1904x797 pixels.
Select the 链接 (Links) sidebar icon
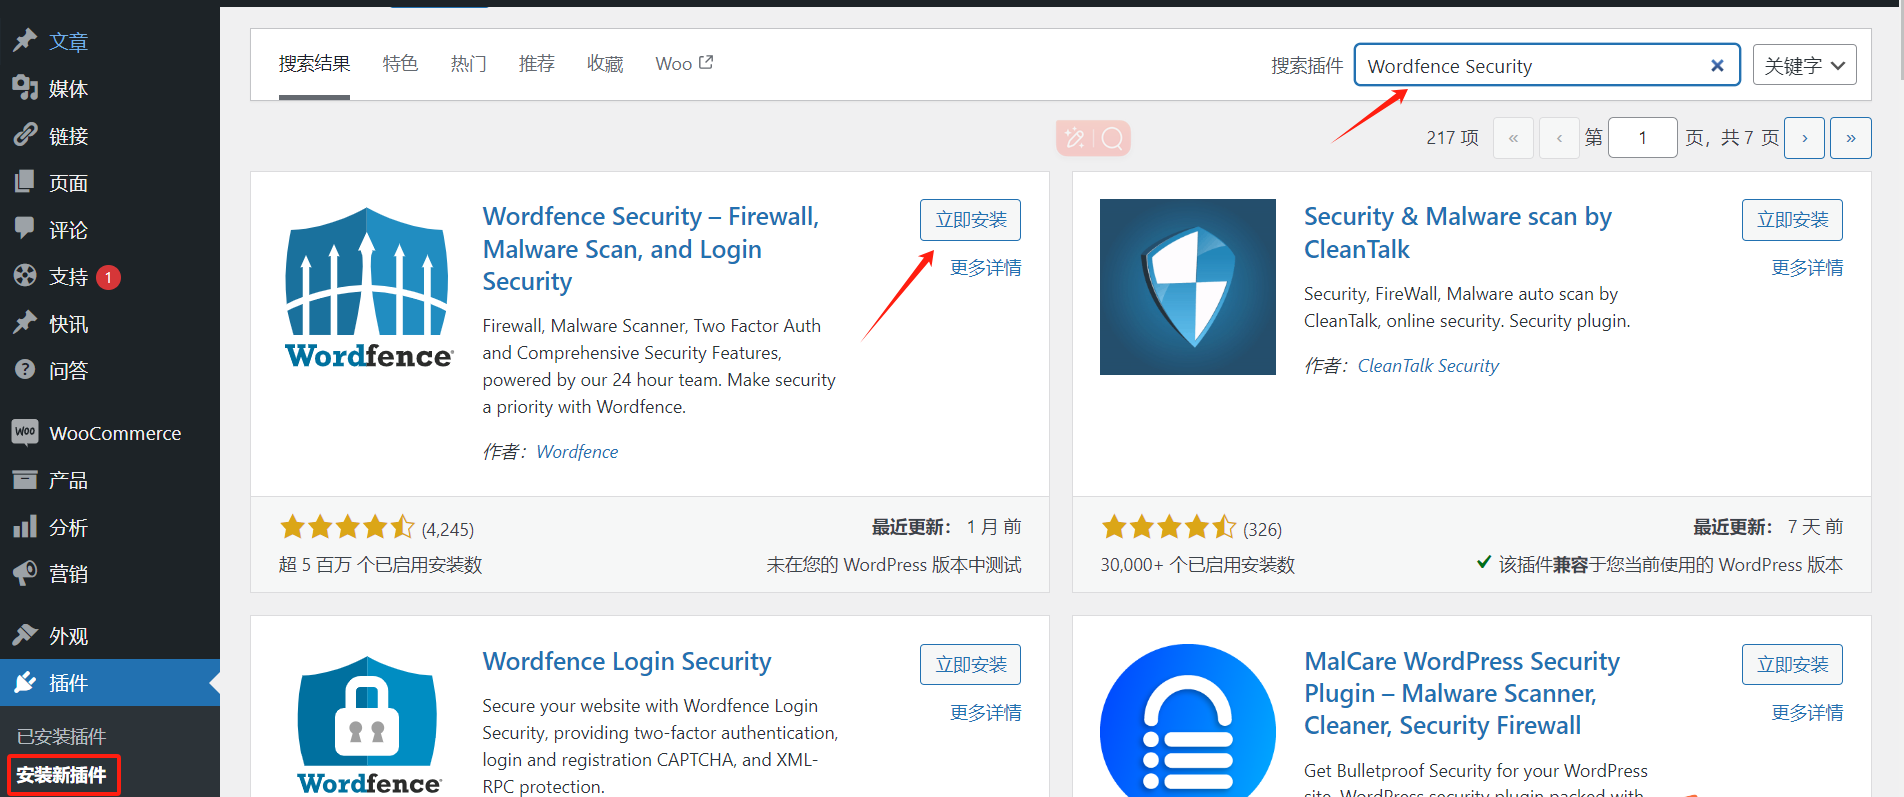(68, 135)
